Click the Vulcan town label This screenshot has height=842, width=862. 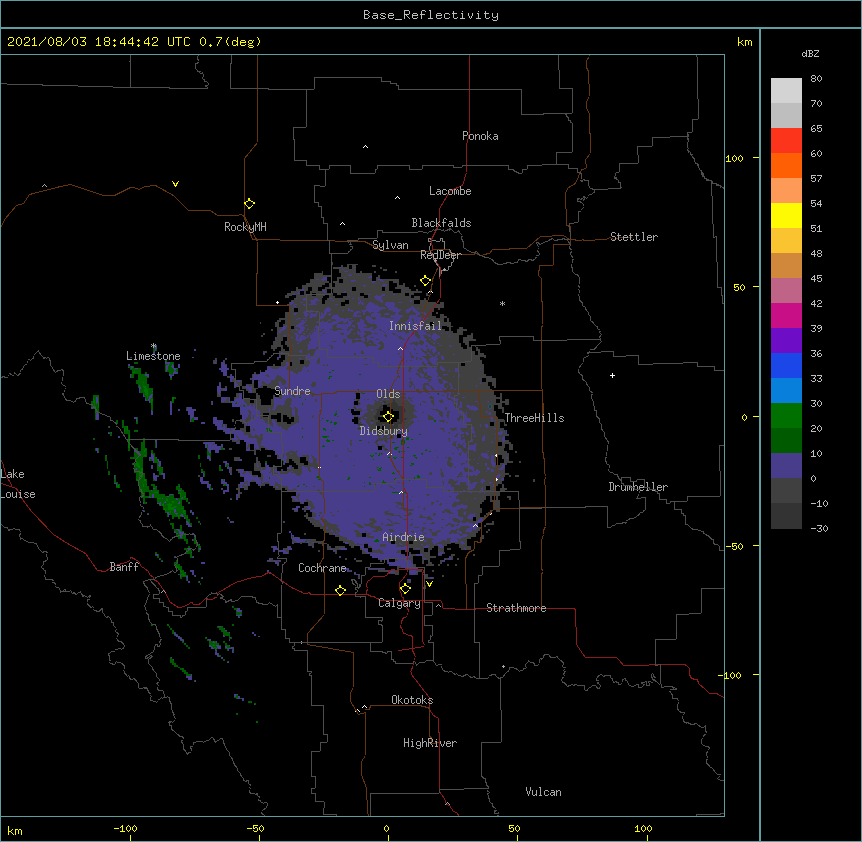(x=543, y=792)
